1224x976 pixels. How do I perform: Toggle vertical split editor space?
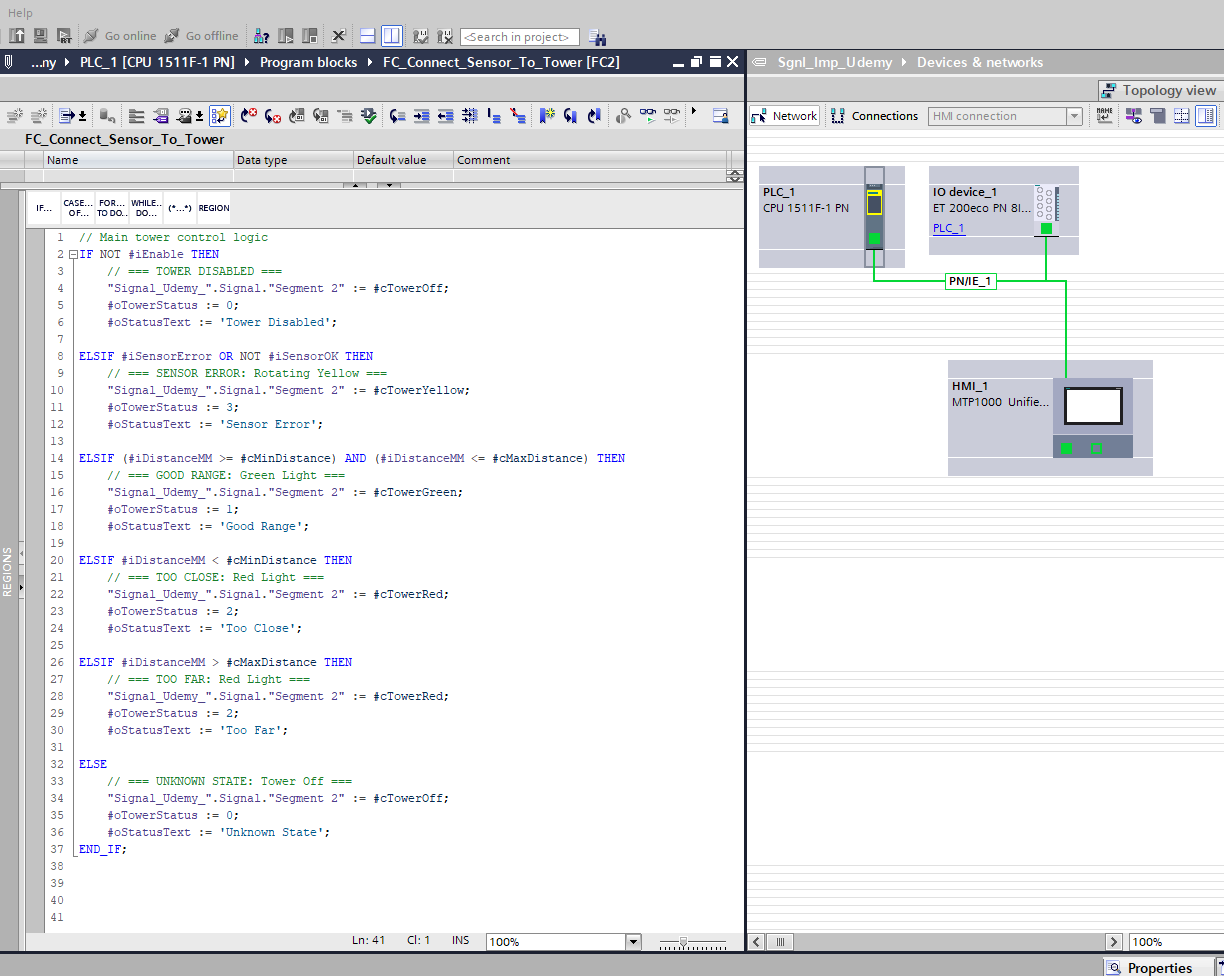pyautogui.click(x=391, y=36)
